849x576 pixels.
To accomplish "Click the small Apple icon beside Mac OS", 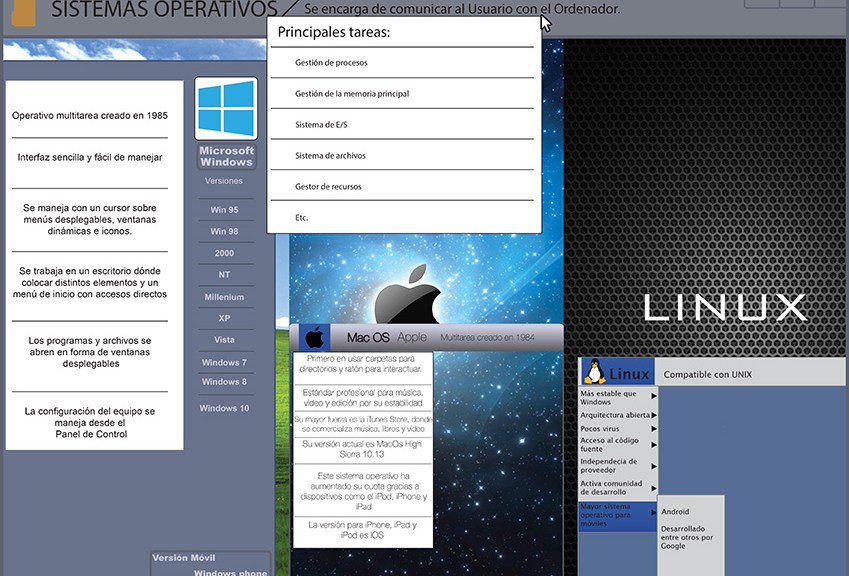I will [x=314, y=337].
